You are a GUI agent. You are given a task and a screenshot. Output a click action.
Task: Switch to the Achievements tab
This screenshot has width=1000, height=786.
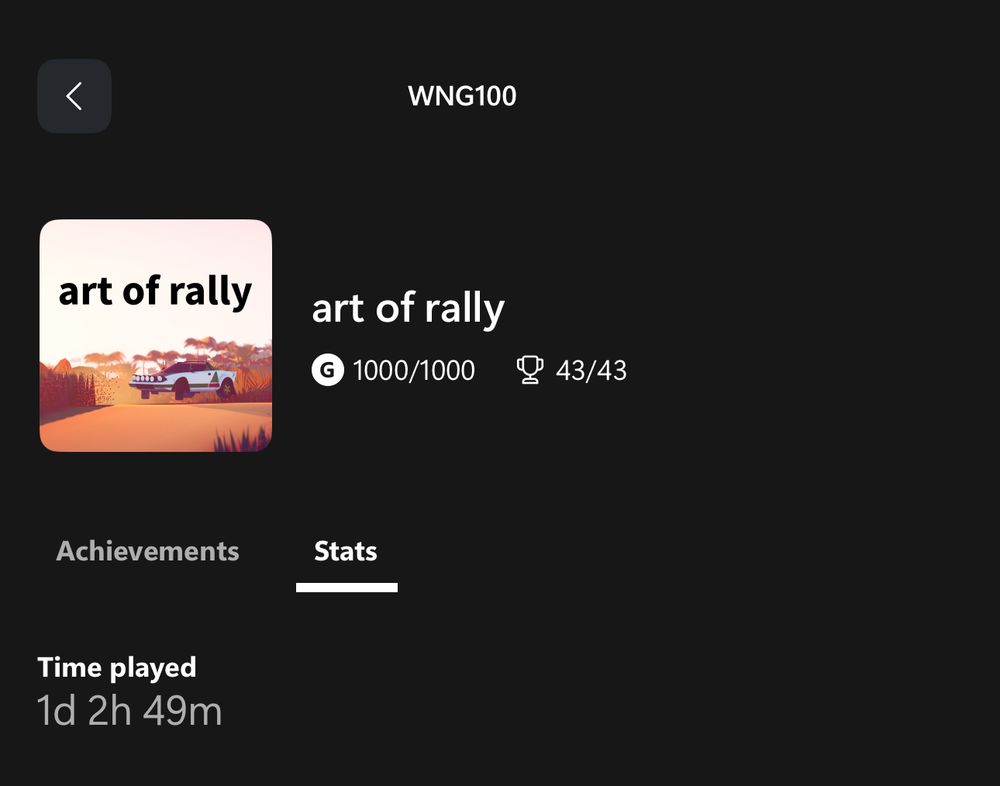148,551
